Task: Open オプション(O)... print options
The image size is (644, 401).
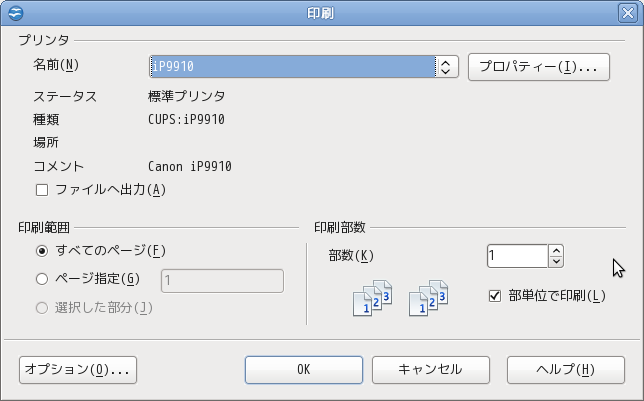Action: 78,370
